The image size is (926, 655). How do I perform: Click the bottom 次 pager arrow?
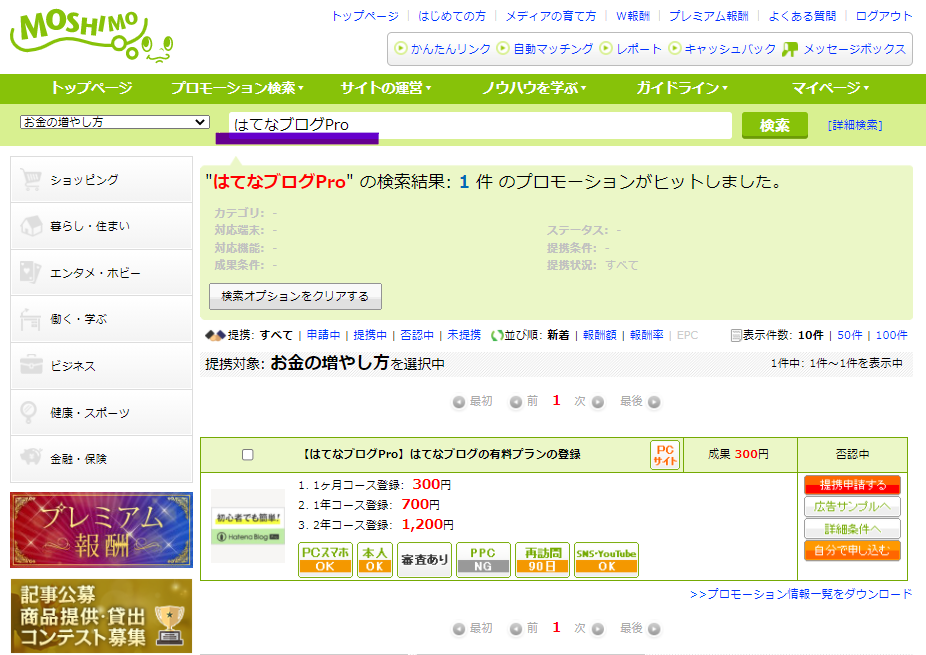coord(598,629)
